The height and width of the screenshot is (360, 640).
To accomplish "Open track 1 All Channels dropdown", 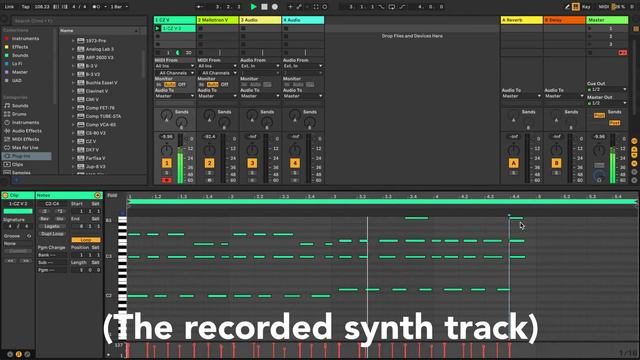I will tap(175, 73).
